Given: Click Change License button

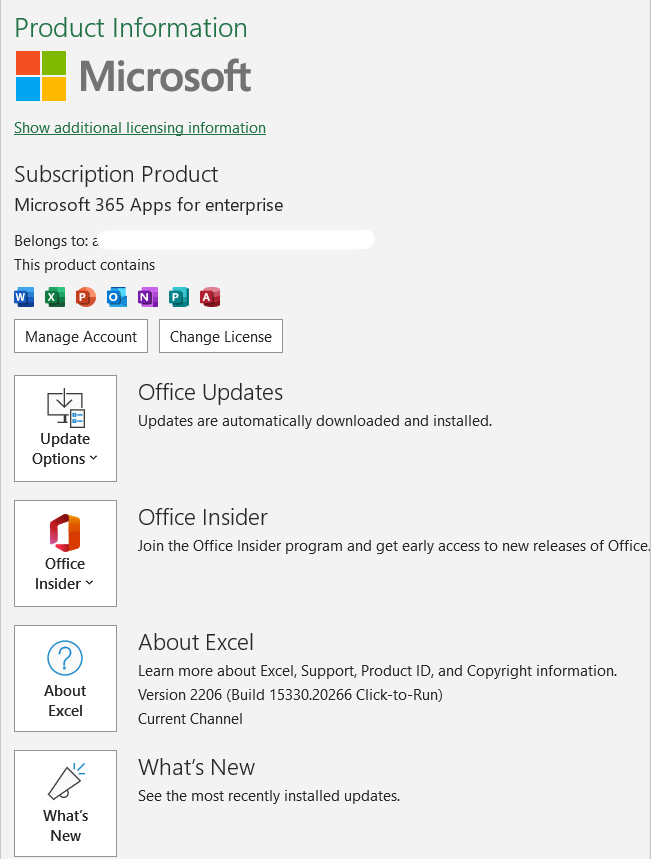Looking at the screenshot, I should coord(221,336).
